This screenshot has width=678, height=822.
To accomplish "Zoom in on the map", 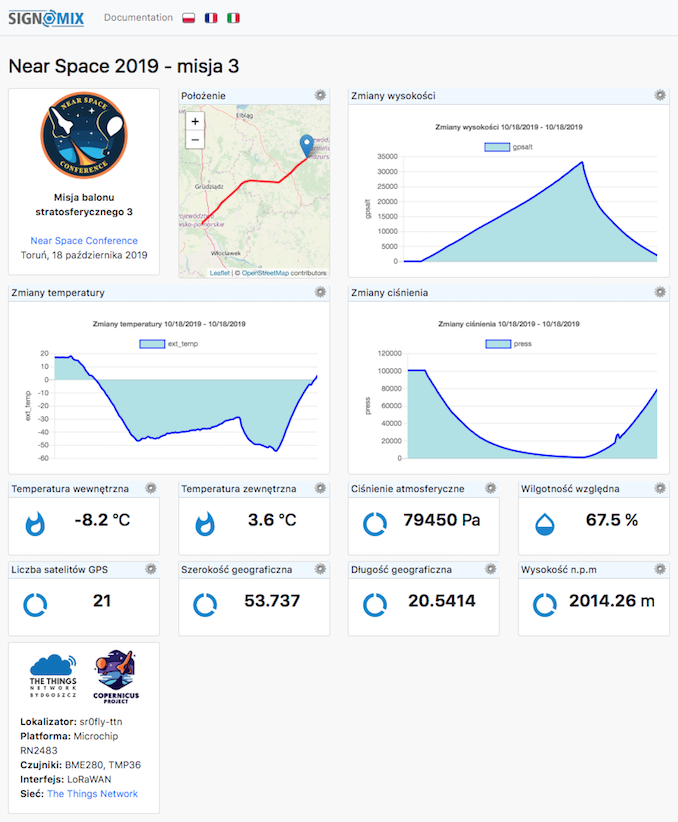I will click(x=195, y=121).
